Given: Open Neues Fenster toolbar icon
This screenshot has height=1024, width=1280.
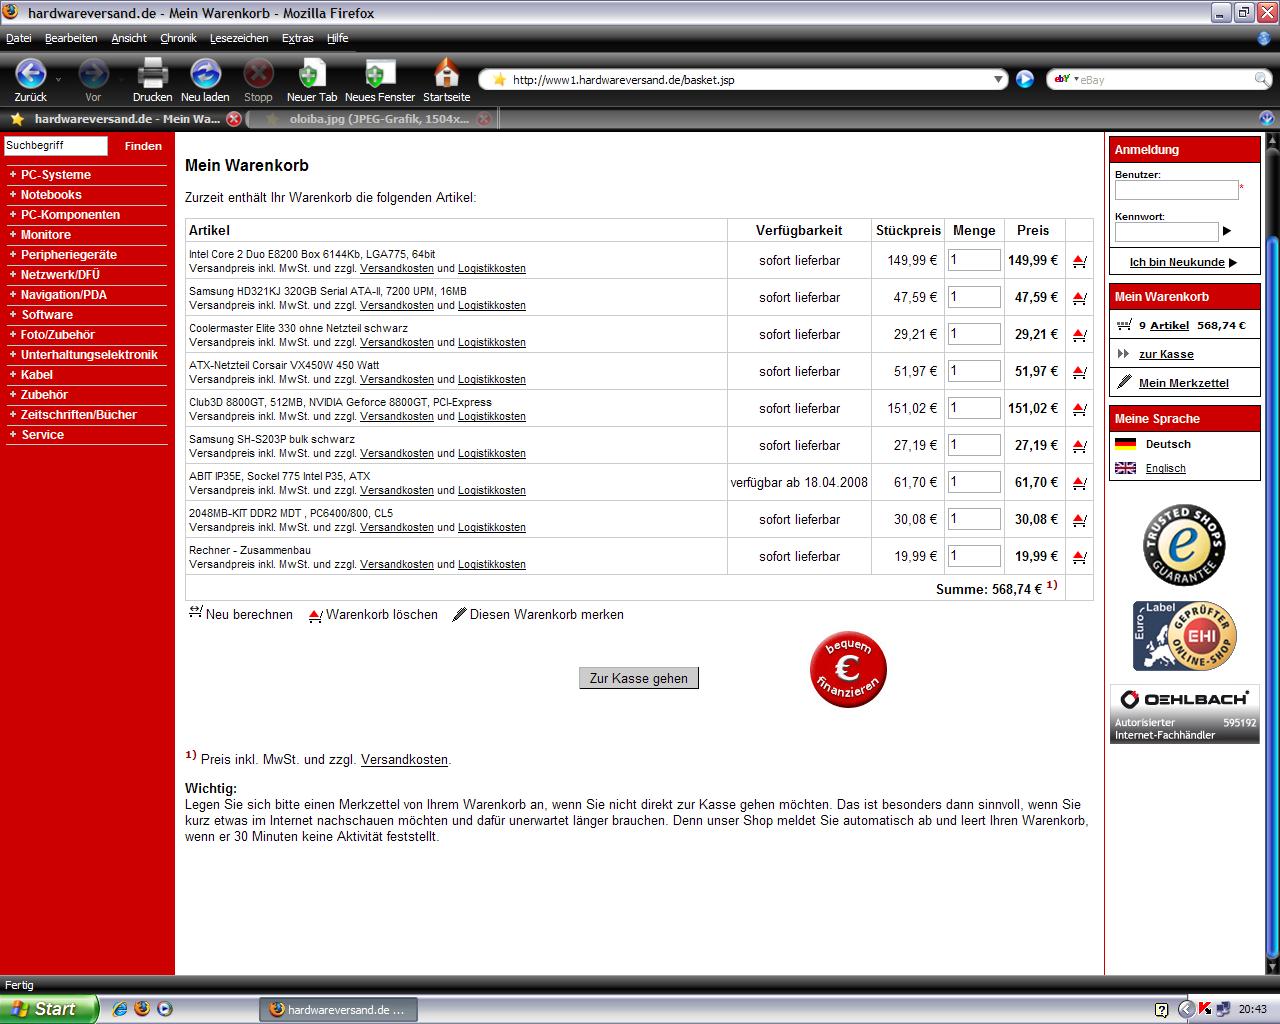Looking at the screenshot, I should click(x=379, y=73).
